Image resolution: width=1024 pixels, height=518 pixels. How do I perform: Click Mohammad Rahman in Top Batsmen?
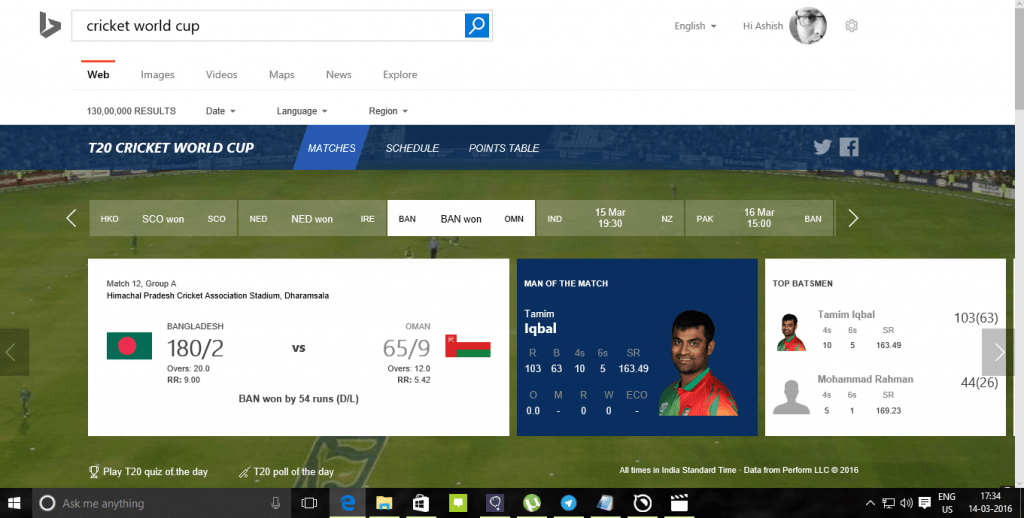point(865,379)
